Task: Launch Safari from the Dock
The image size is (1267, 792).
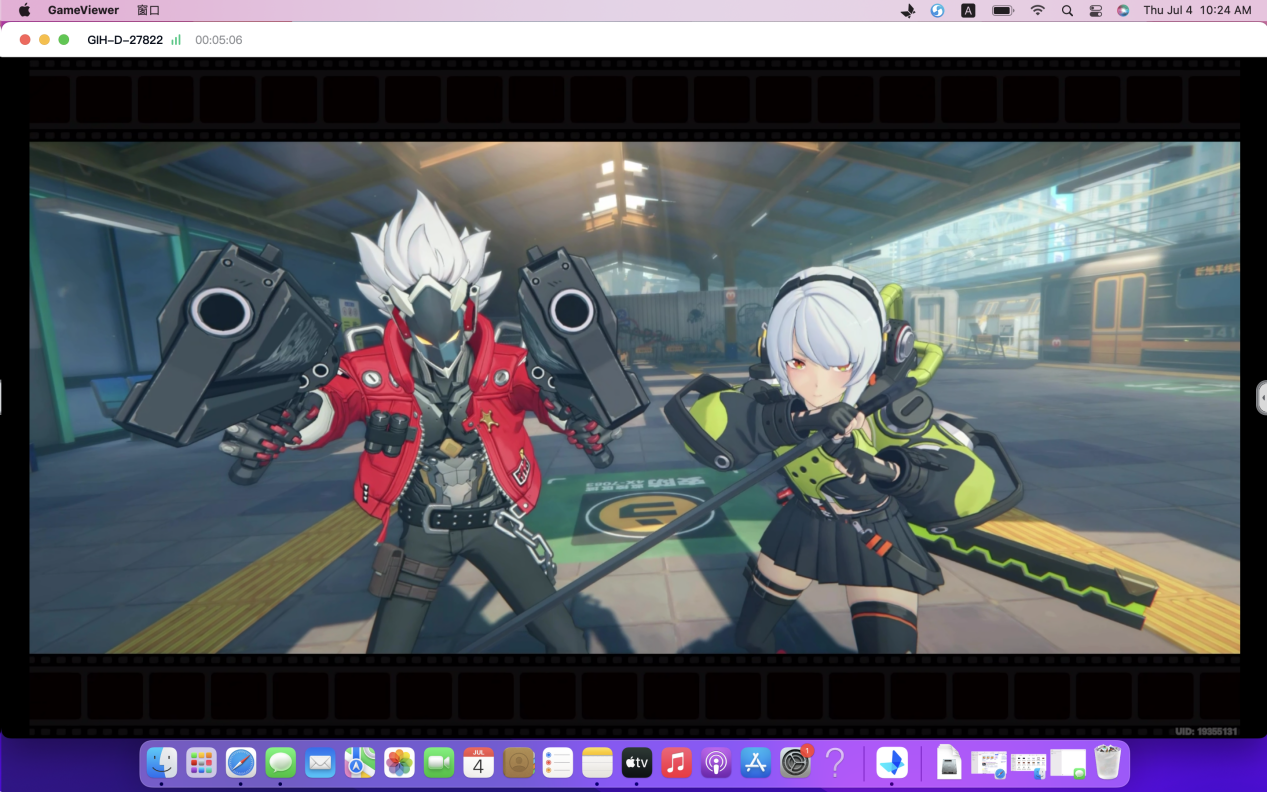Action: [x=241, y=763]
